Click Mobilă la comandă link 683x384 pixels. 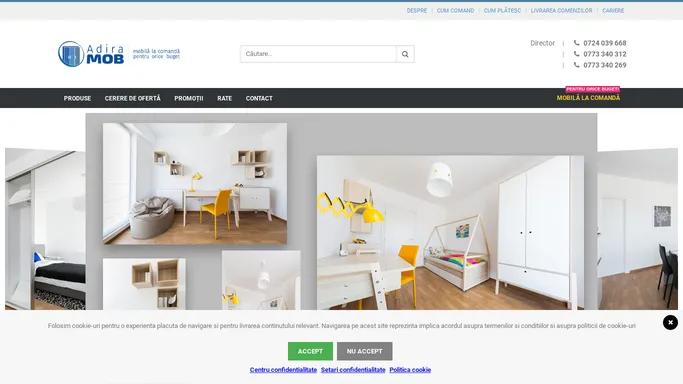(588, 98)
